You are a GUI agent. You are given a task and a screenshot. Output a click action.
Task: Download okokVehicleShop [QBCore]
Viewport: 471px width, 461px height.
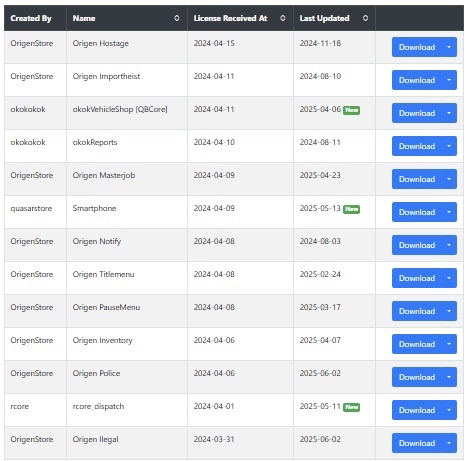point(417,113)
